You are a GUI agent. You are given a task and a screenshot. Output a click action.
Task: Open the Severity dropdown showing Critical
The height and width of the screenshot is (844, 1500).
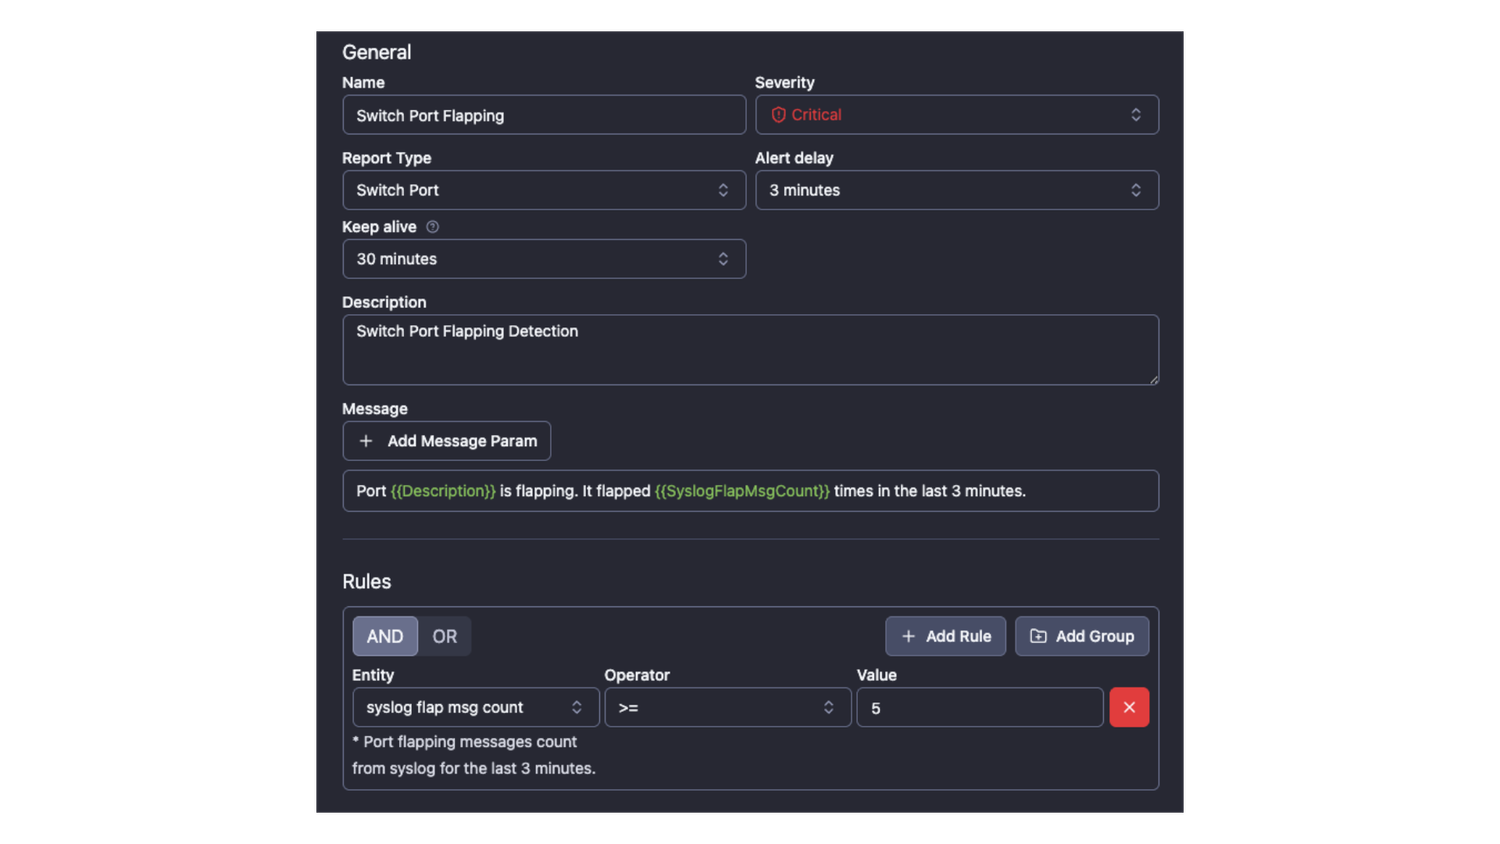tap(957, 115)
